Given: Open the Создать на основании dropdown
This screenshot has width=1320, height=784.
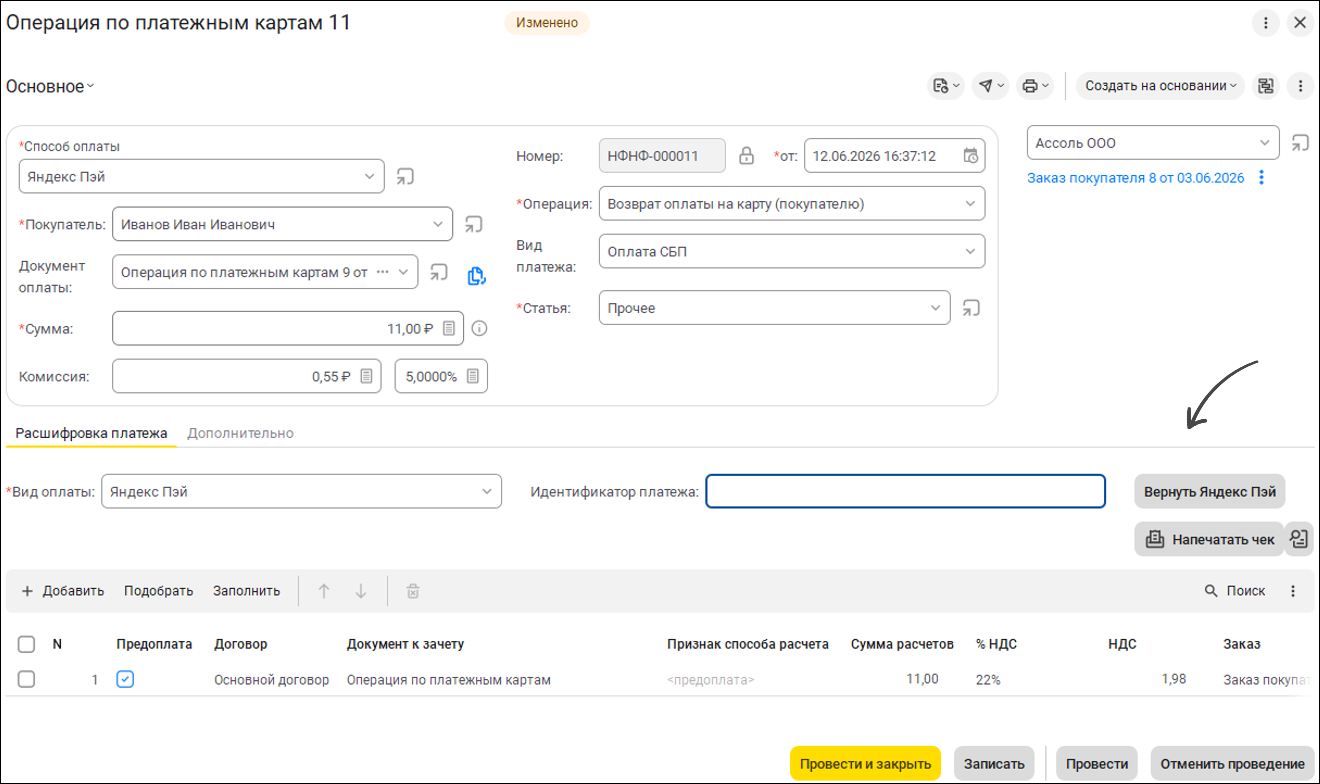Looking at the screenshot, I should (1160, 86).
